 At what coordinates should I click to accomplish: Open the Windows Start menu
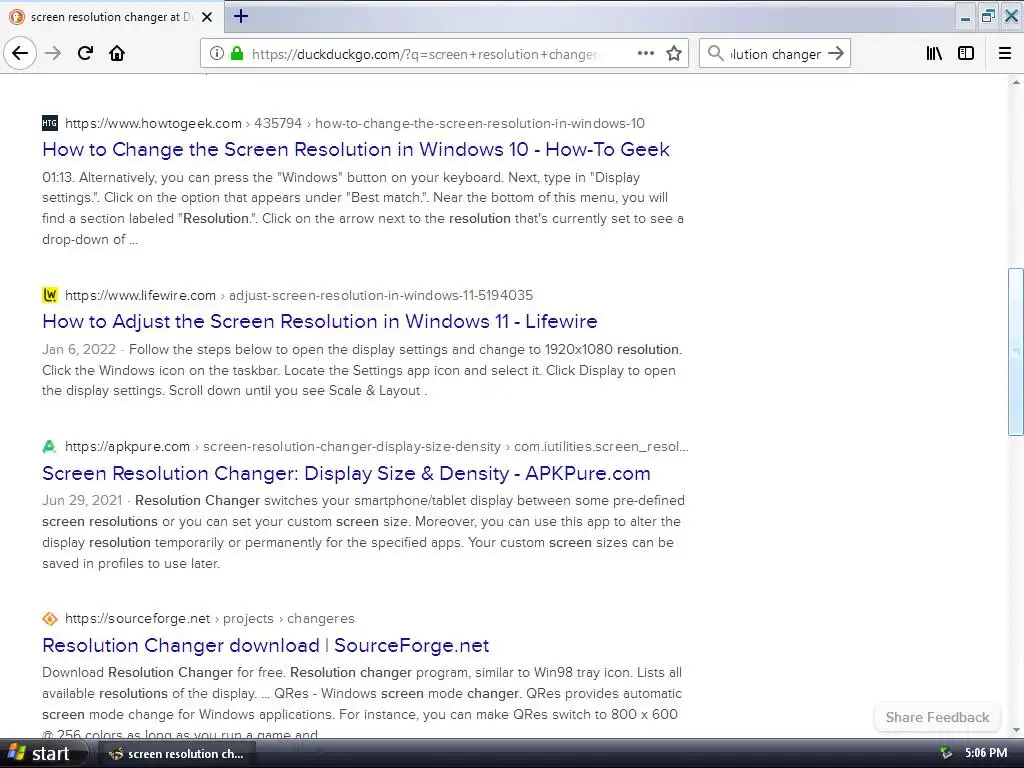coord(42,753)
